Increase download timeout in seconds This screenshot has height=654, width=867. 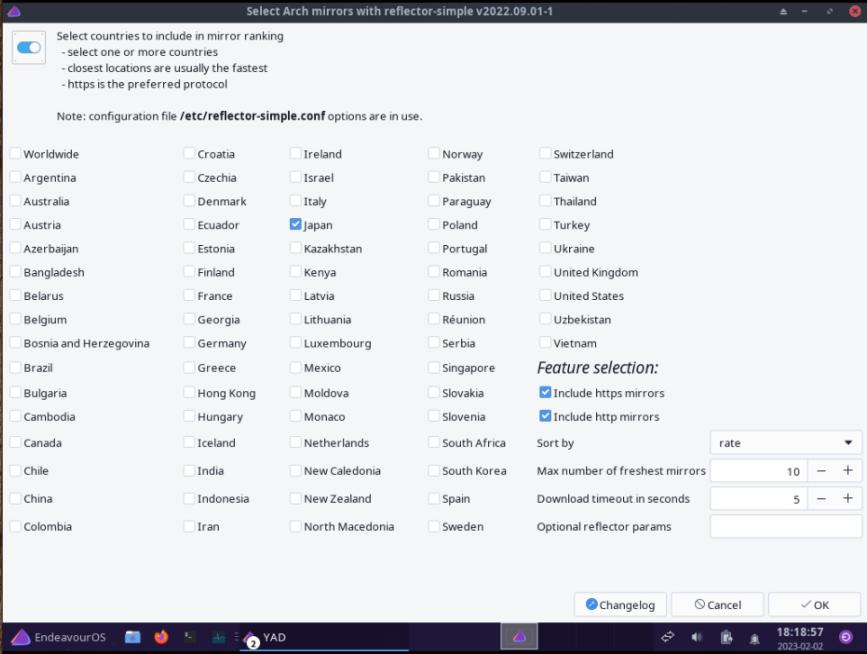click(848, 499)
